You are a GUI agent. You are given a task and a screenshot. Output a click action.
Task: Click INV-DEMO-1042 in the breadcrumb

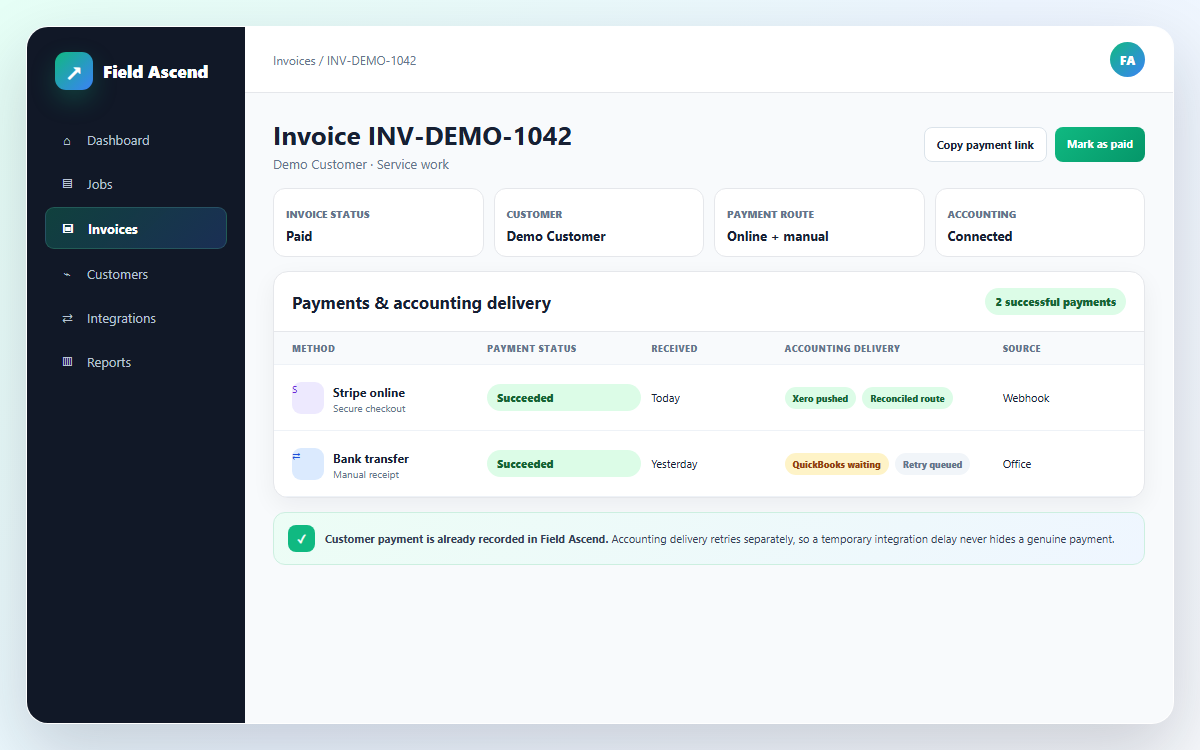pos(372,61)
